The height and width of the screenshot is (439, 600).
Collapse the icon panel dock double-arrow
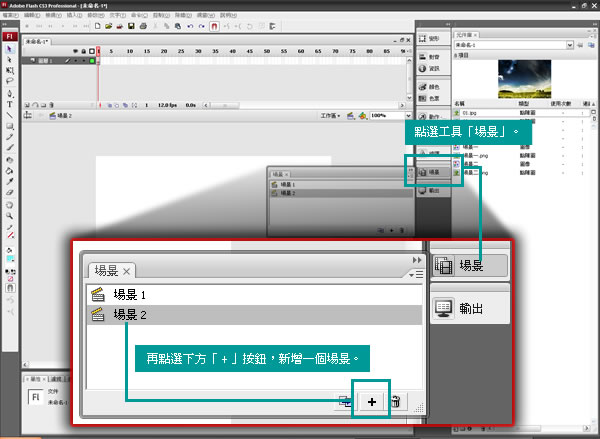tap(447, 24)
